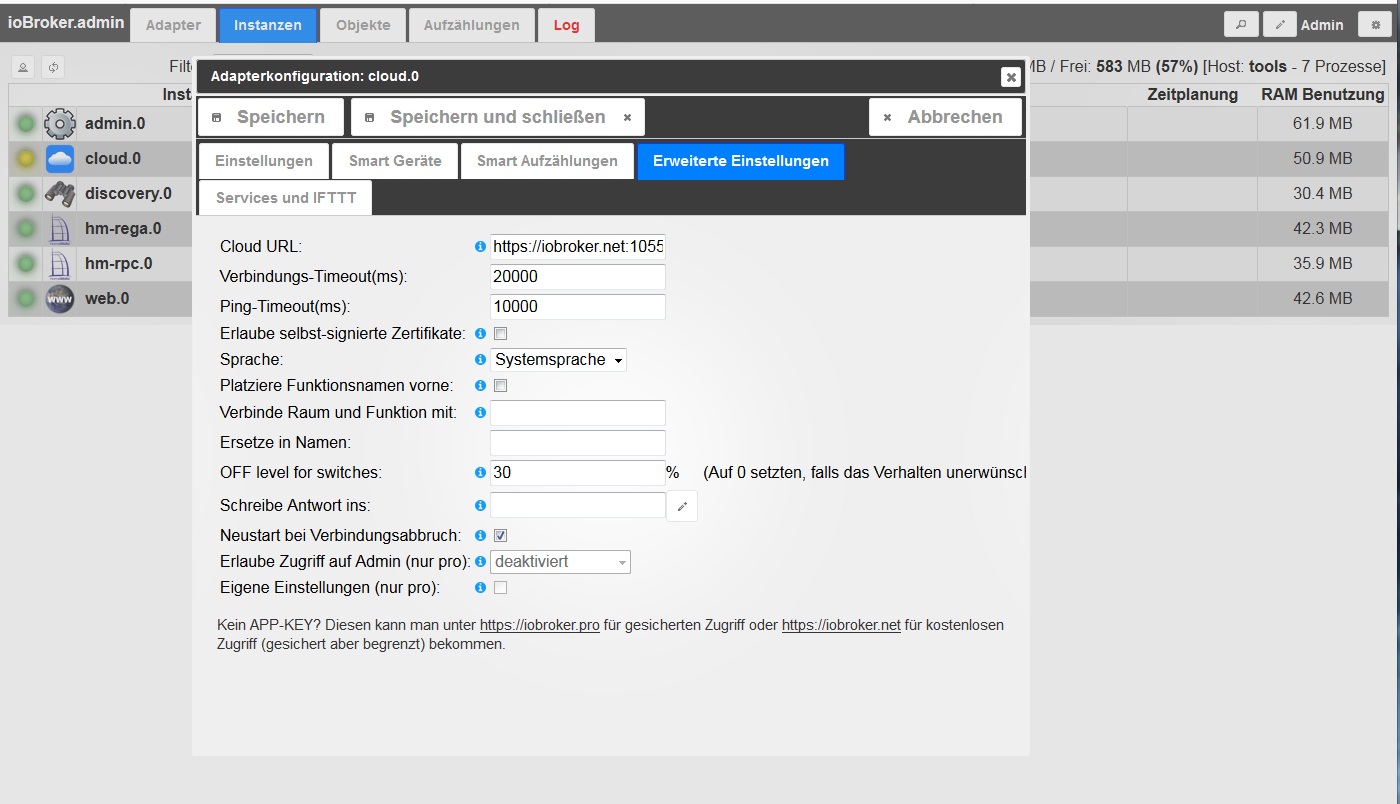Click the Speichern button
1400x804 pixels.
pyautogui.click(x=270, y=117)
